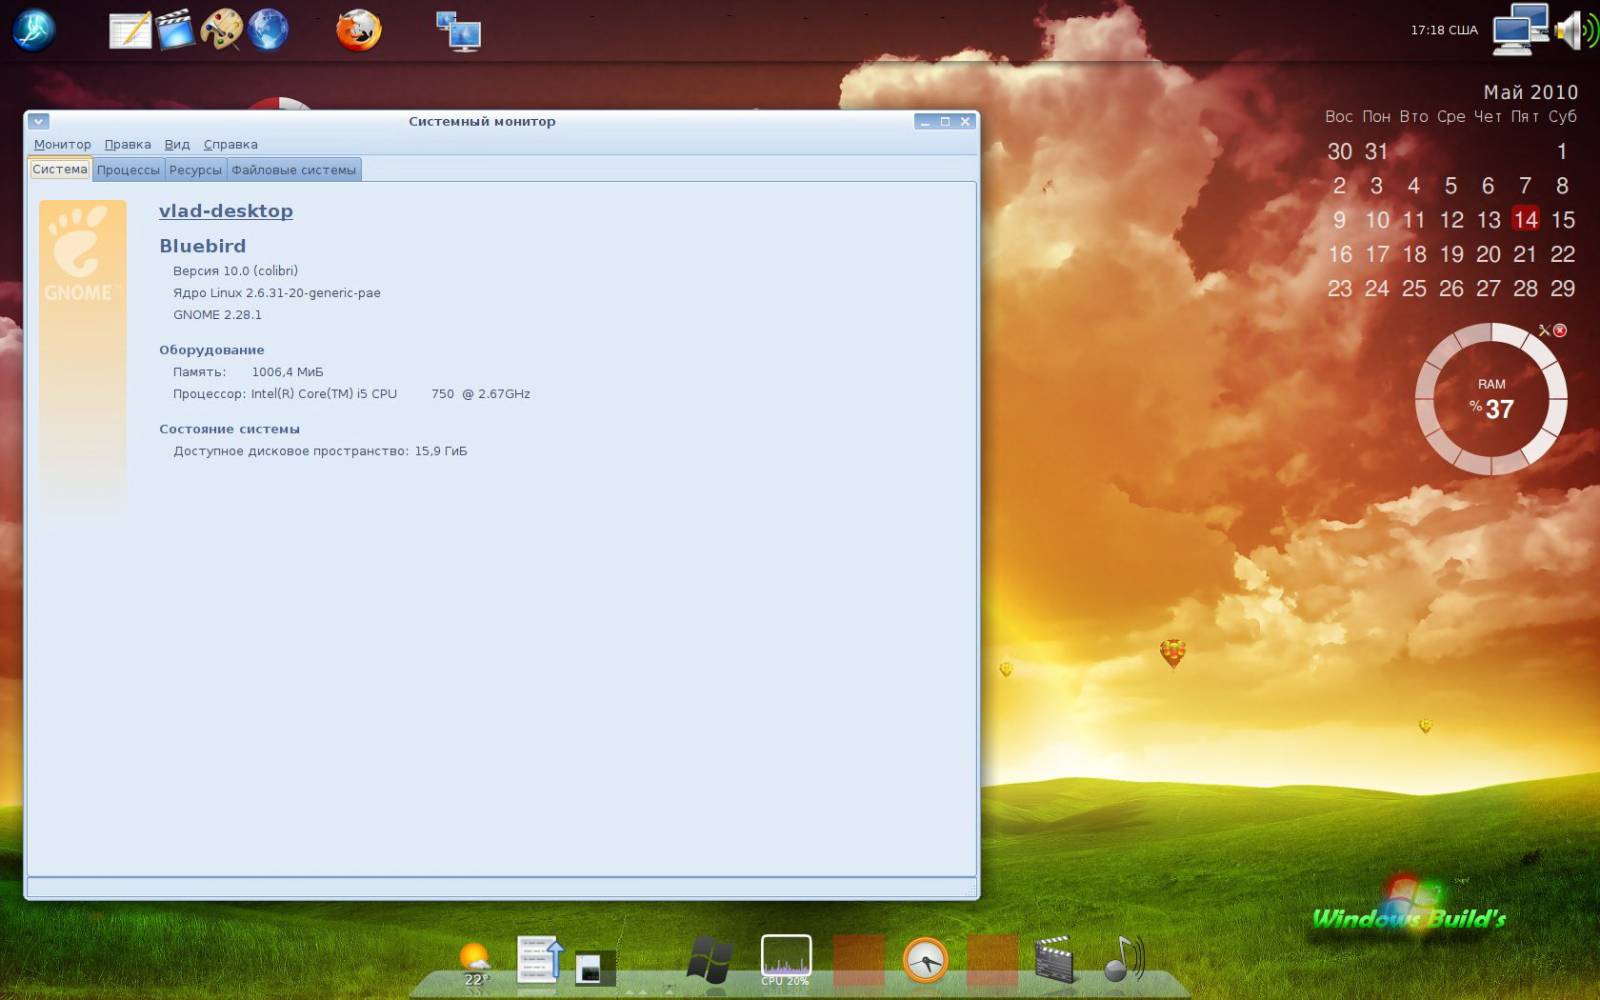Switch to the Файловые системы tab
1600x1000 pixels.
pos(294,170)
